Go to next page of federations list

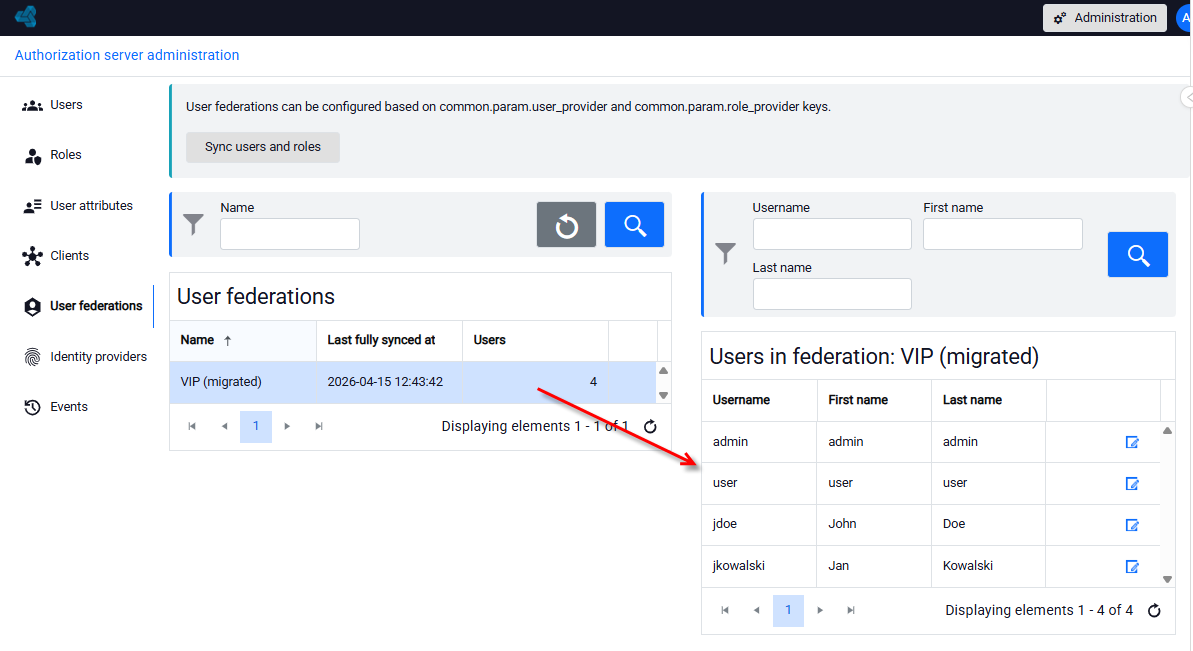(x=287, y=427)
